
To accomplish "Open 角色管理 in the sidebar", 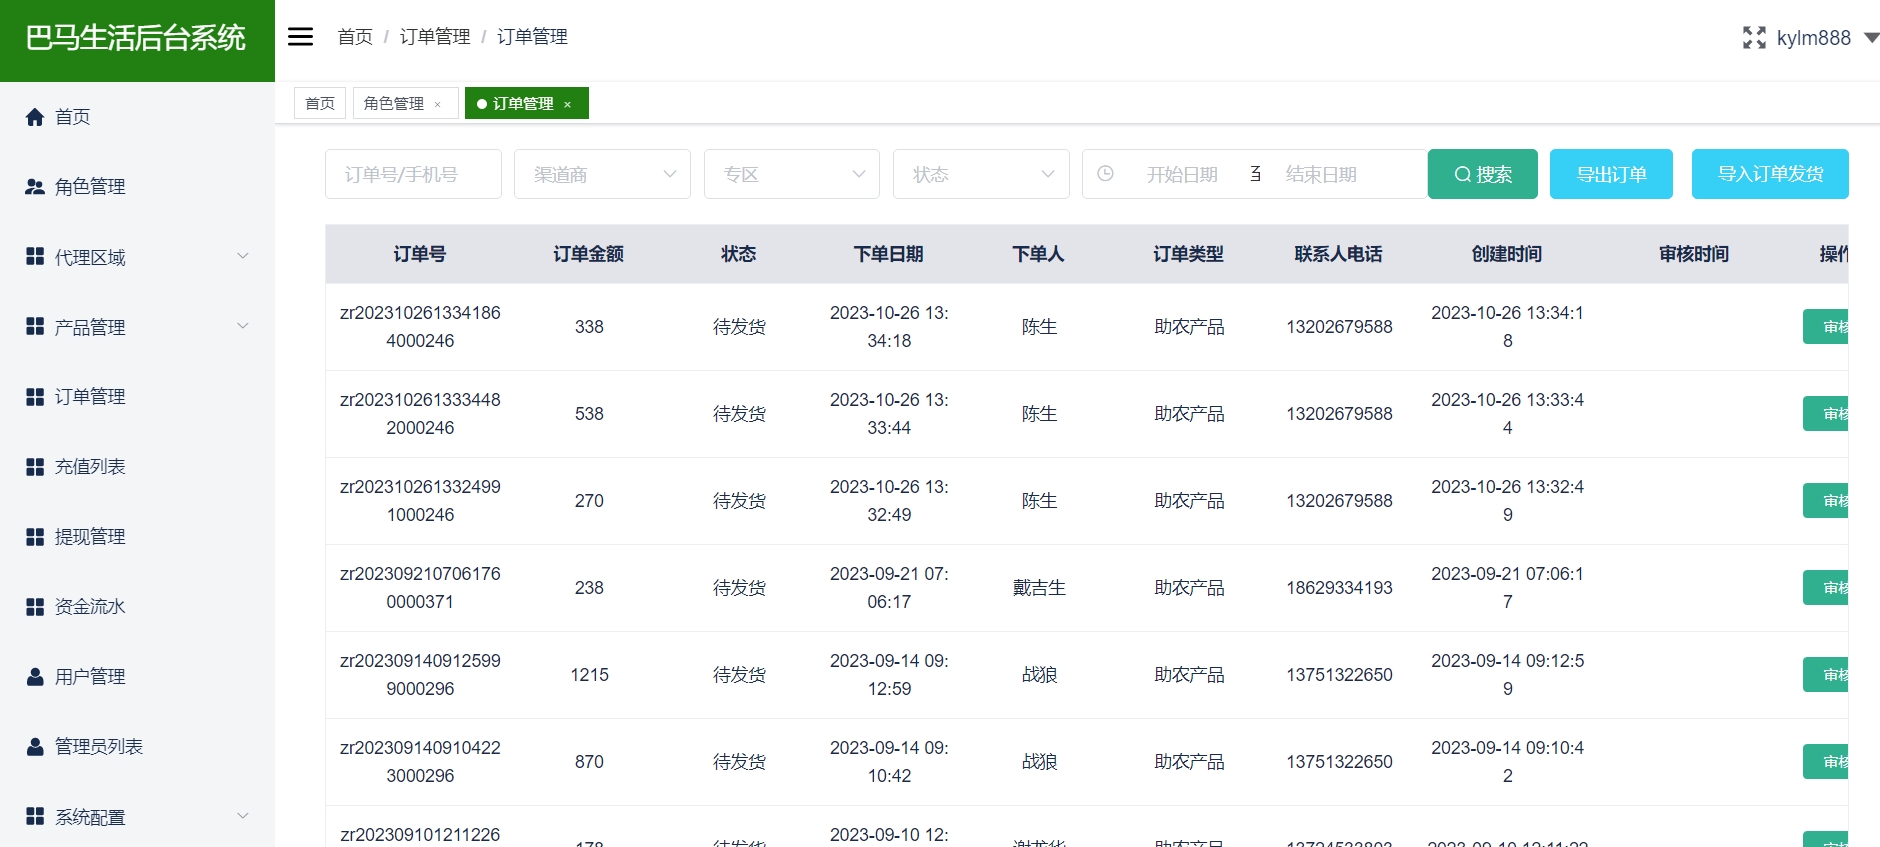I will 137,187.
